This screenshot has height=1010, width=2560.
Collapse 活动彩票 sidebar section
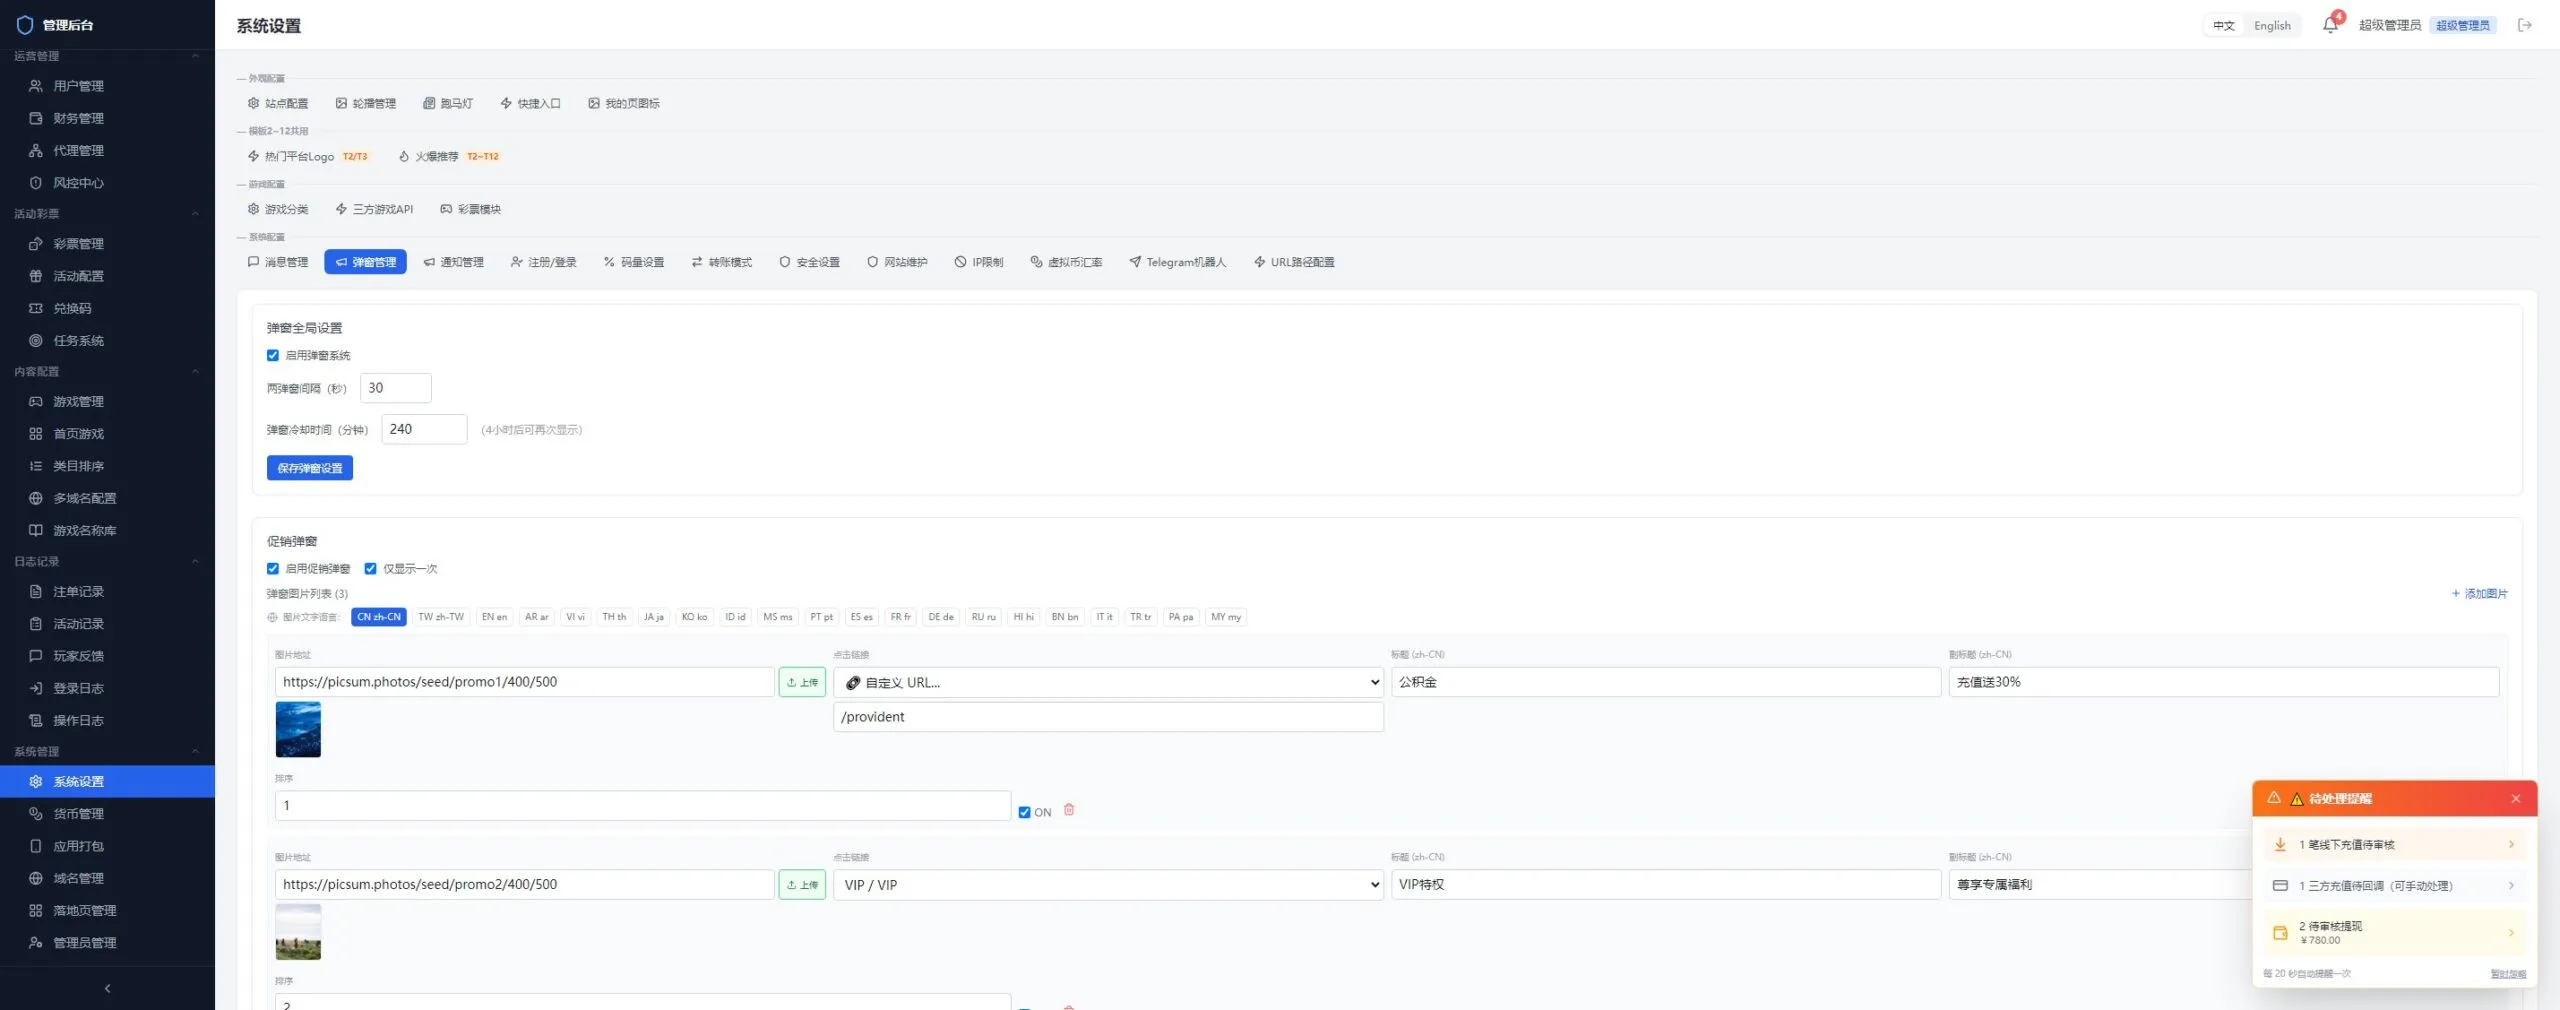107,213
